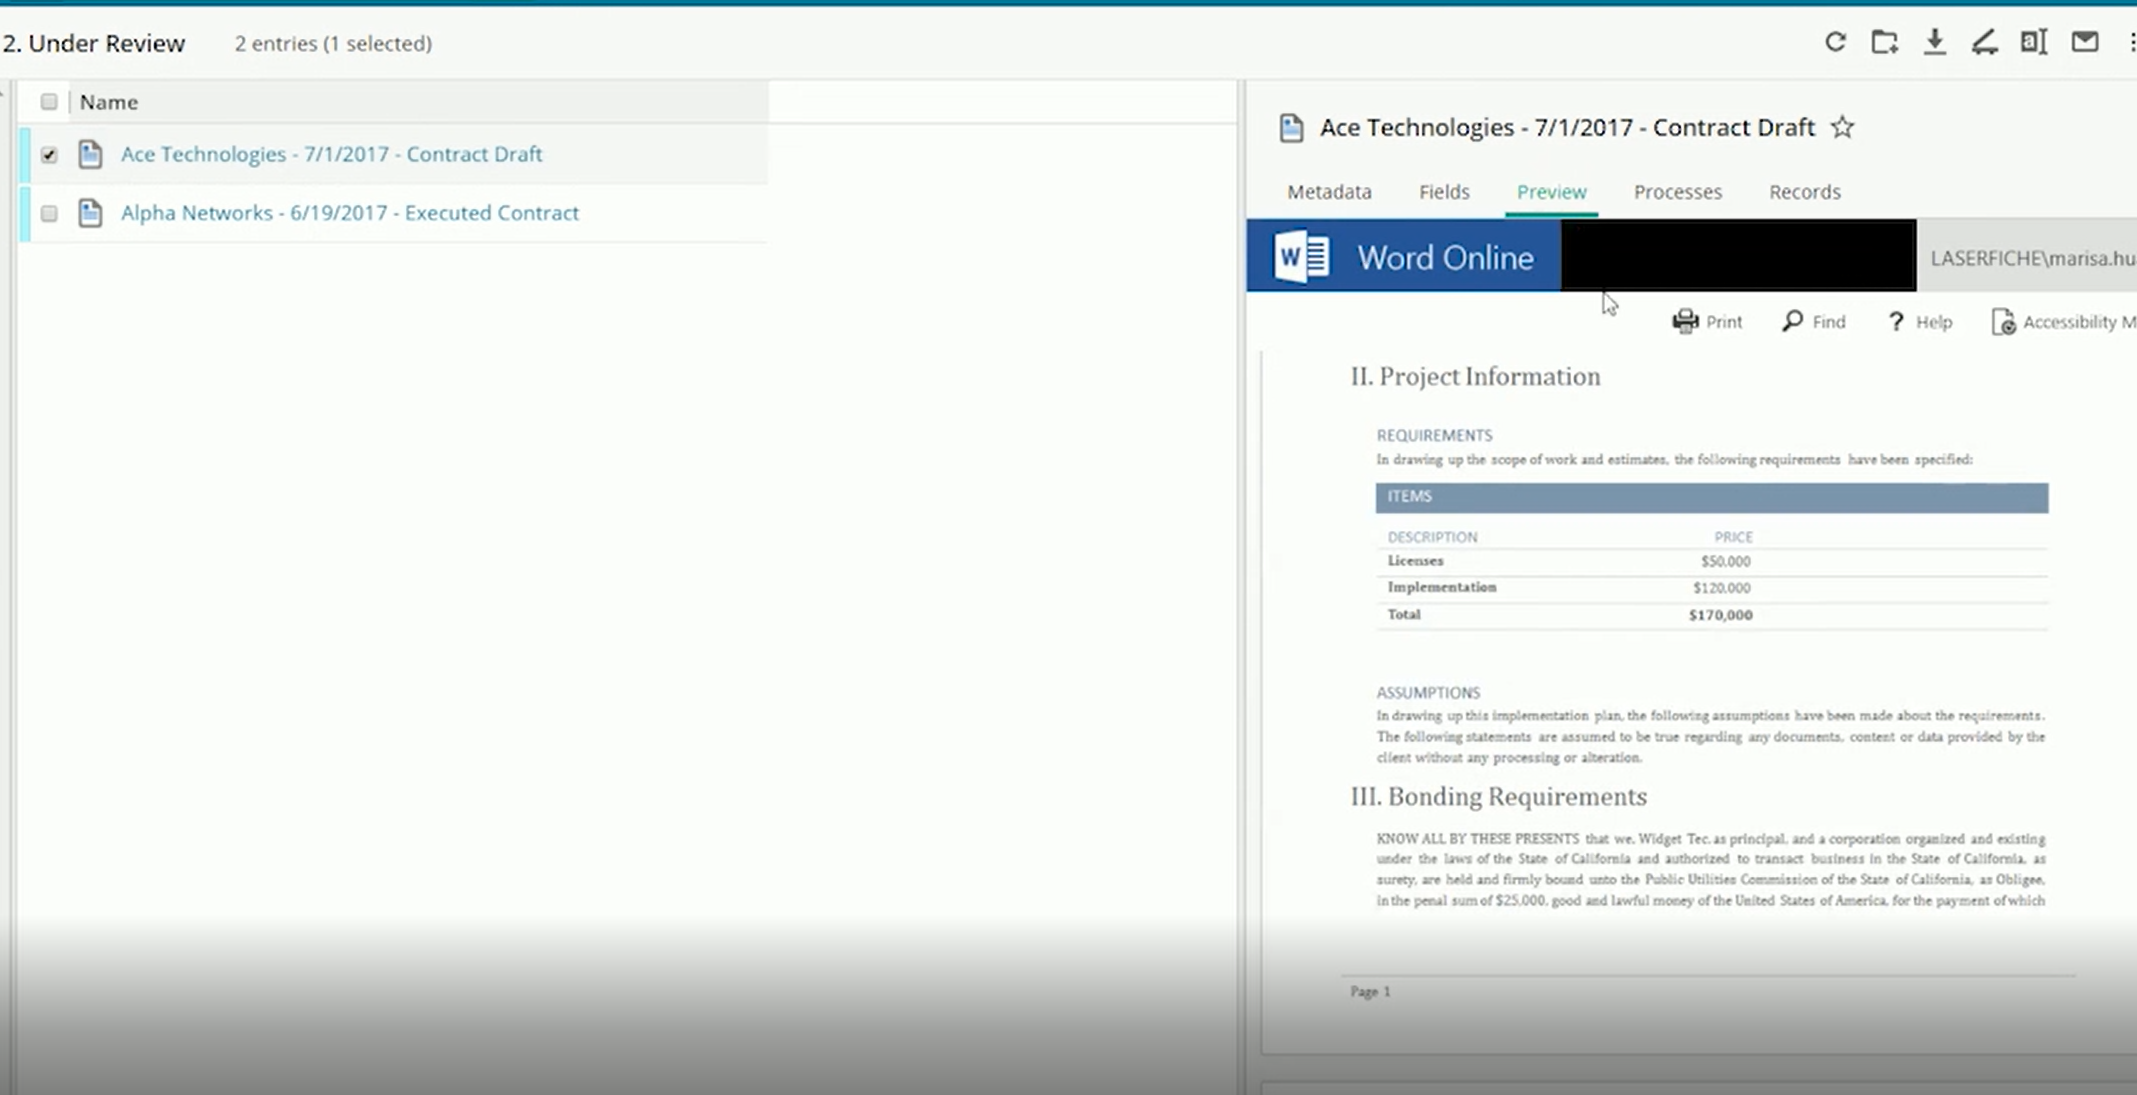Switch to the Metadata tab
This screenshot has width=2137, height=1095.
point(1329,192)
